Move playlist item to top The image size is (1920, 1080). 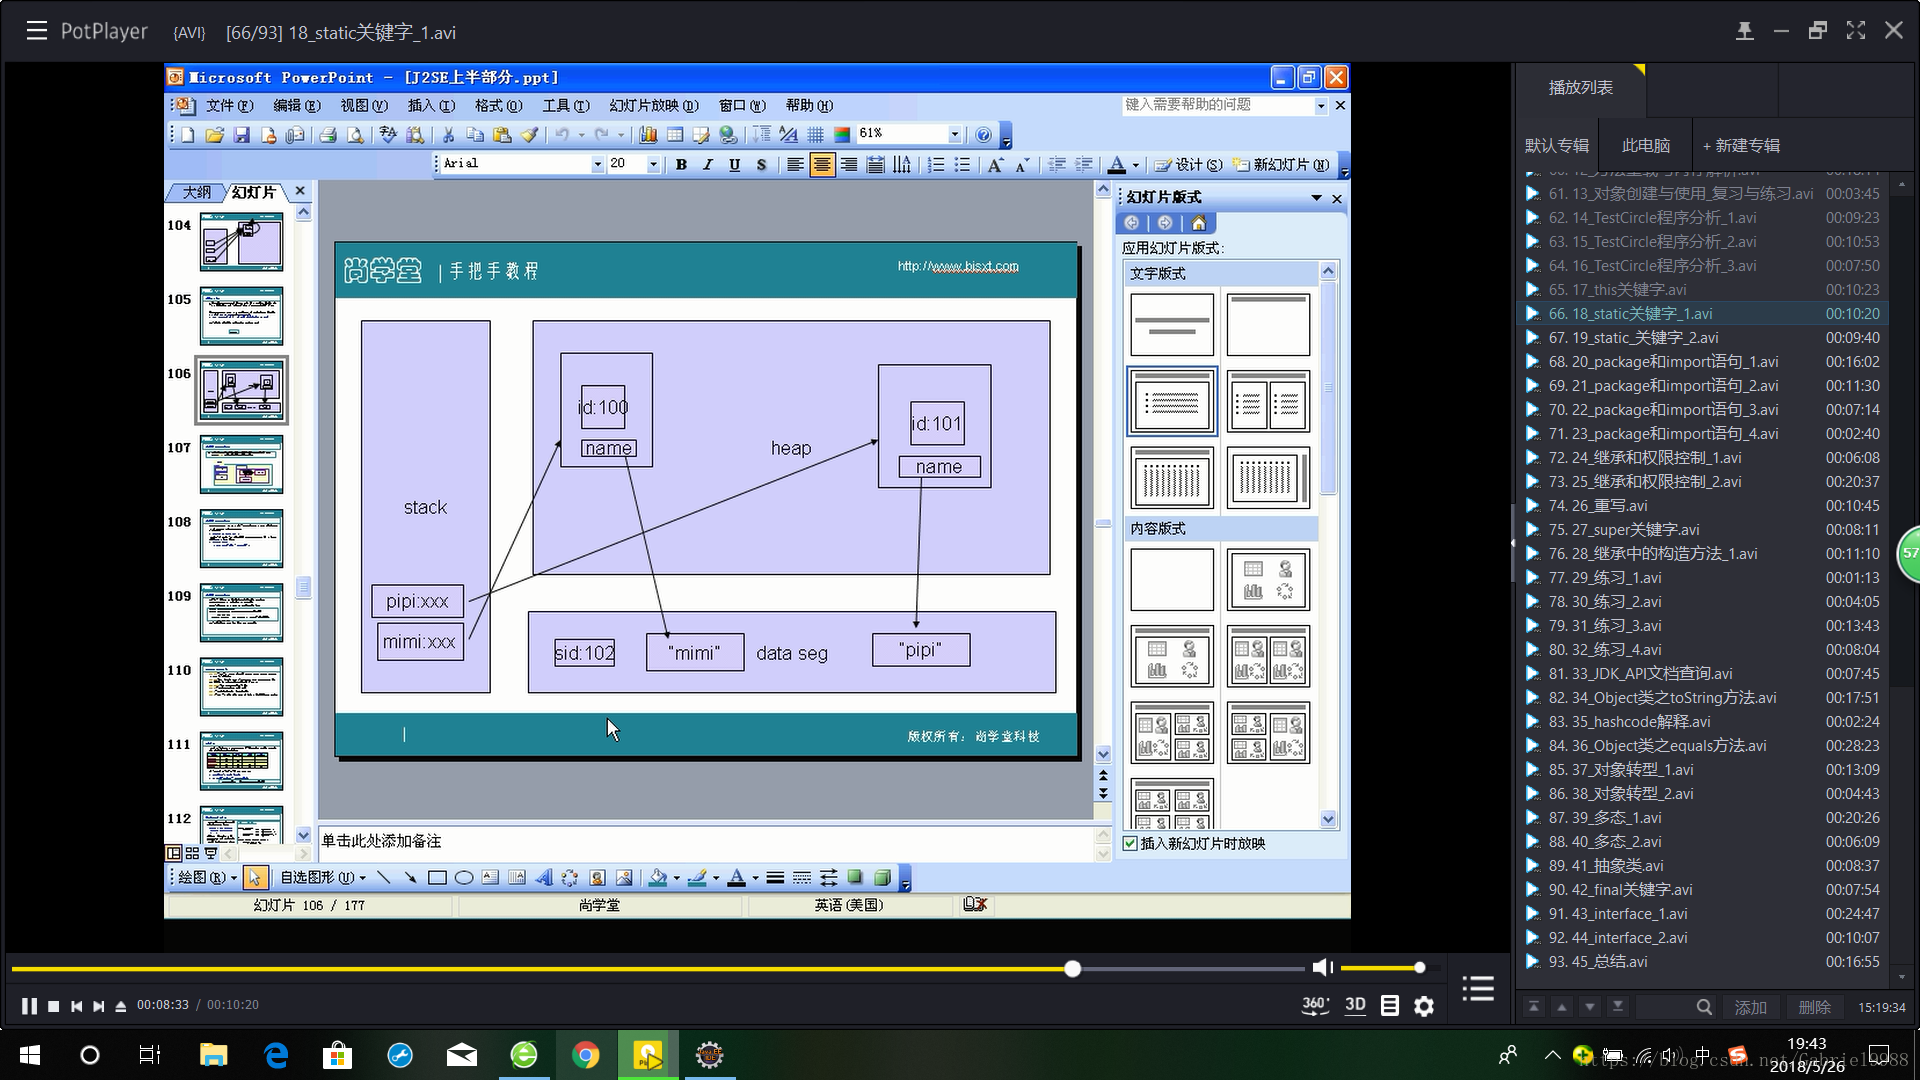[1533, 1007]
